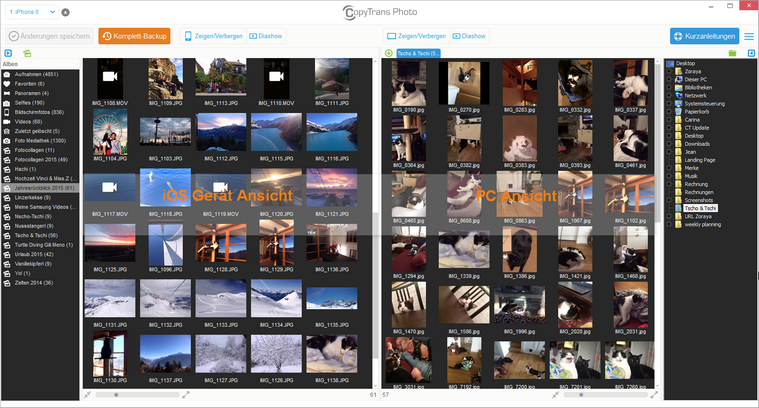Expand the Bibliotheken tree node

[669, 85]
